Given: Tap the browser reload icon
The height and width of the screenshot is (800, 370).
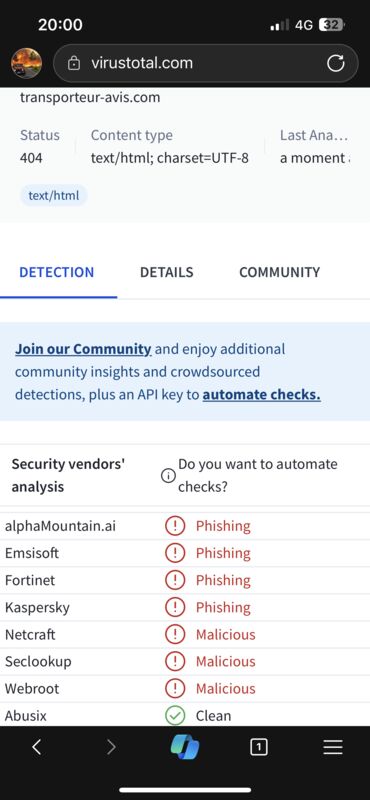Looking at the screenshot, I should coord(335,63).
